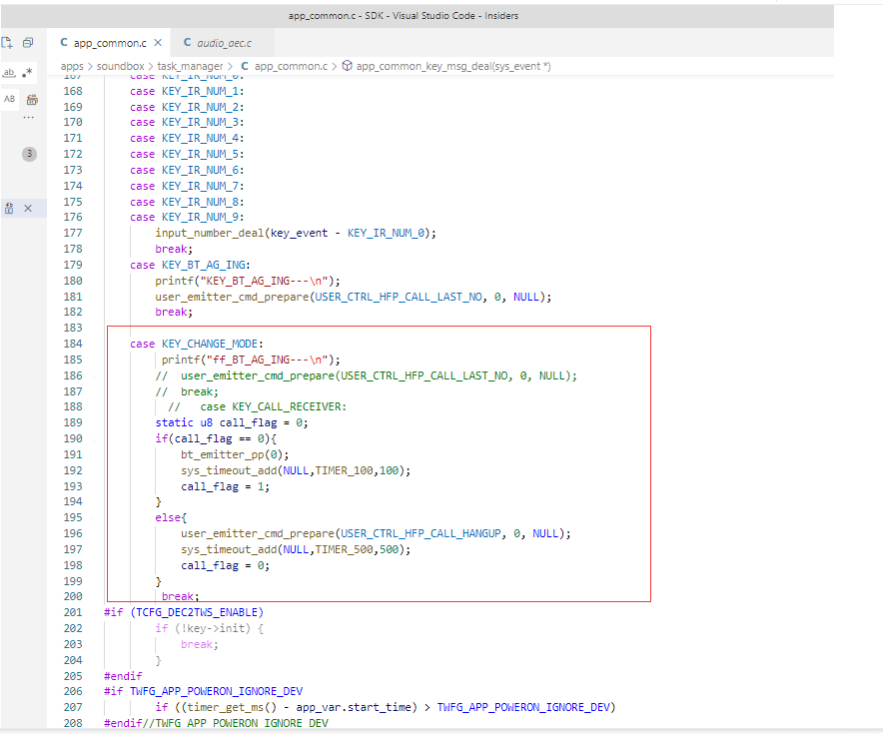Click "USER_CTRL_HFP_CALL_HANGUP" on line 196
This screenshot has height=737, width=883.
[421, 534]
